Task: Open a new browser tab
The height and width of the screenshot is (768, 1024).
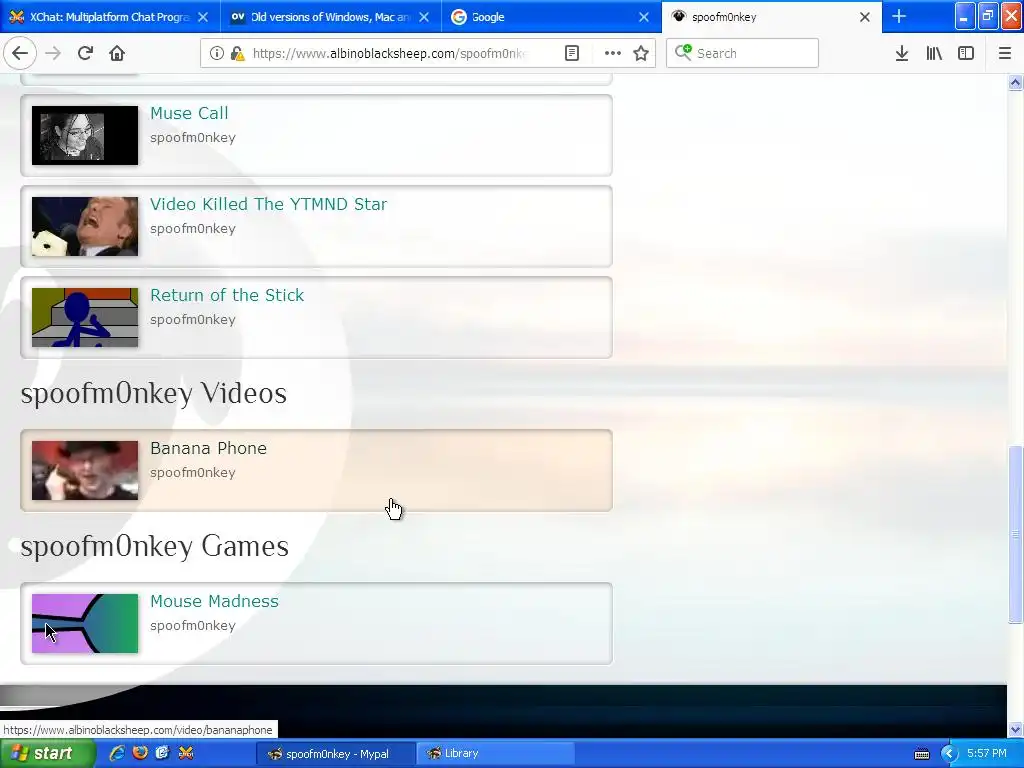Action: (899, 16)
